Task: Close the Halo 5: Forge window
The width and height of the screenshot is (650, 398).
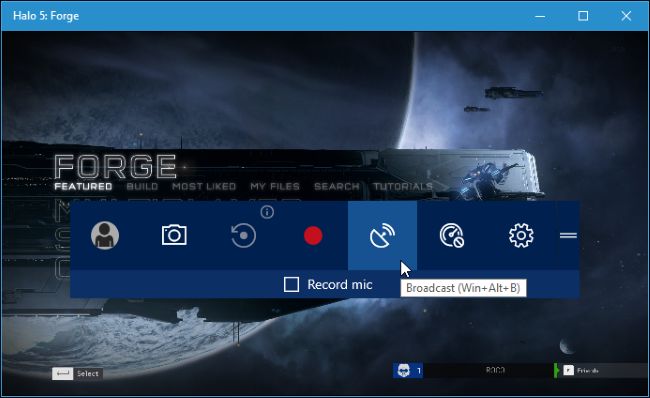Action: point(626,16)
